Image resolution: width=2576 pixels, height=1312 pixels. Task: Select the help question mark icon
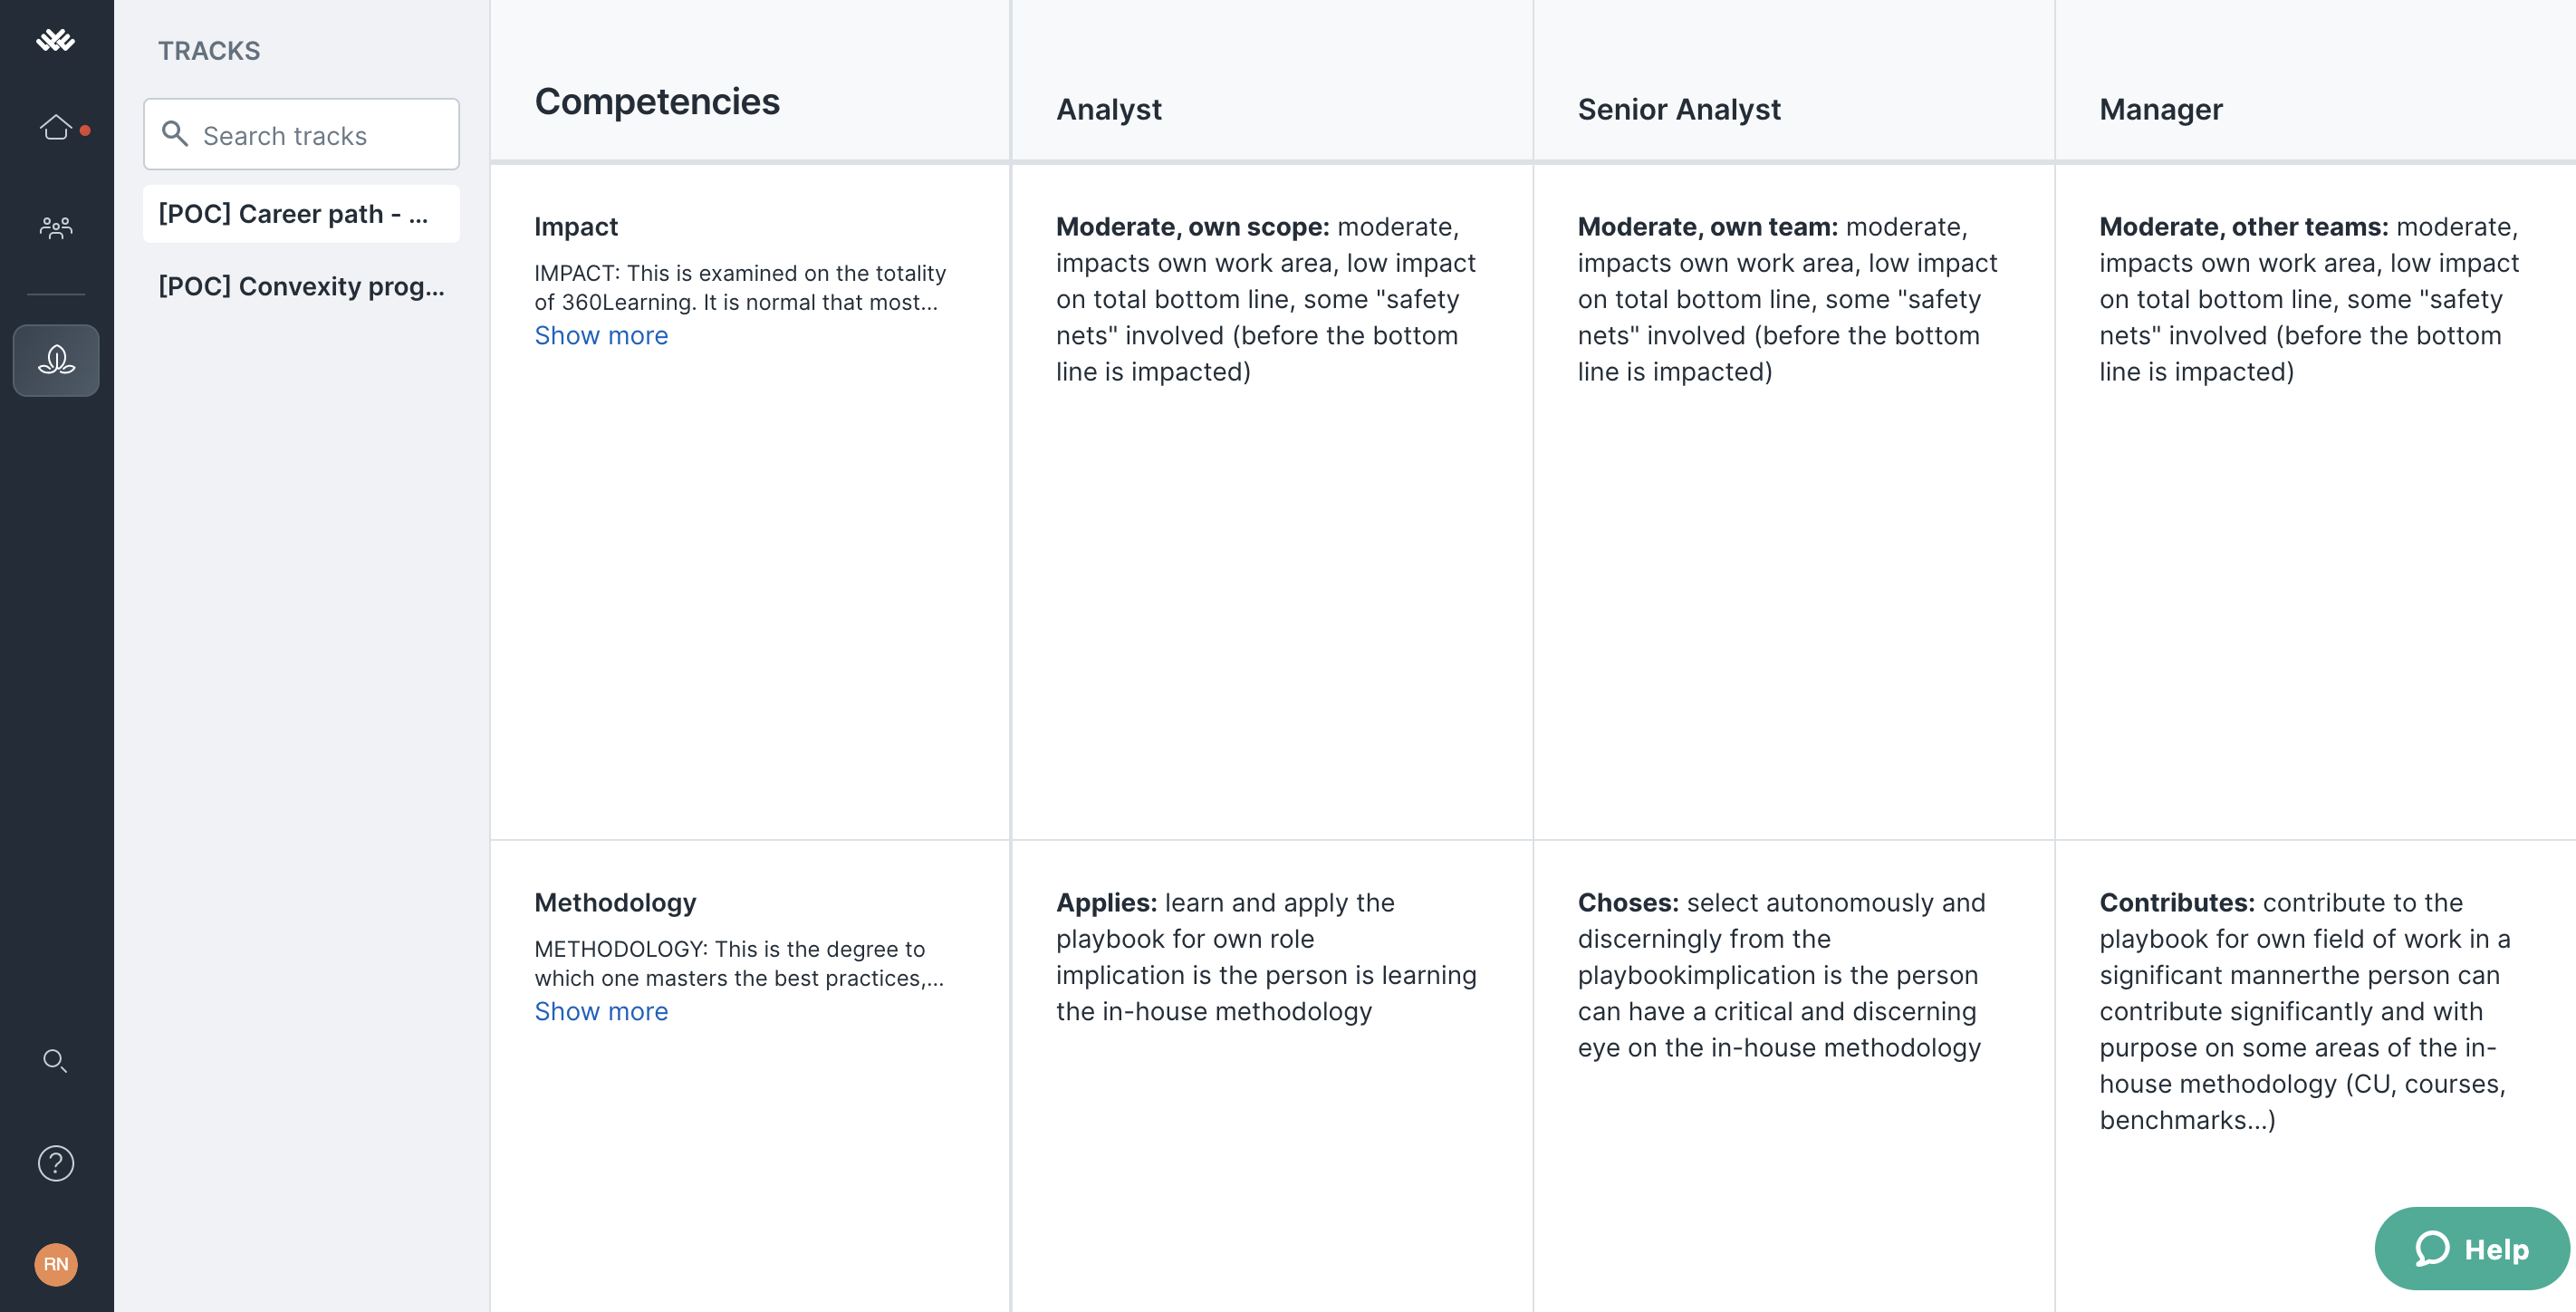coord(57,1162)
